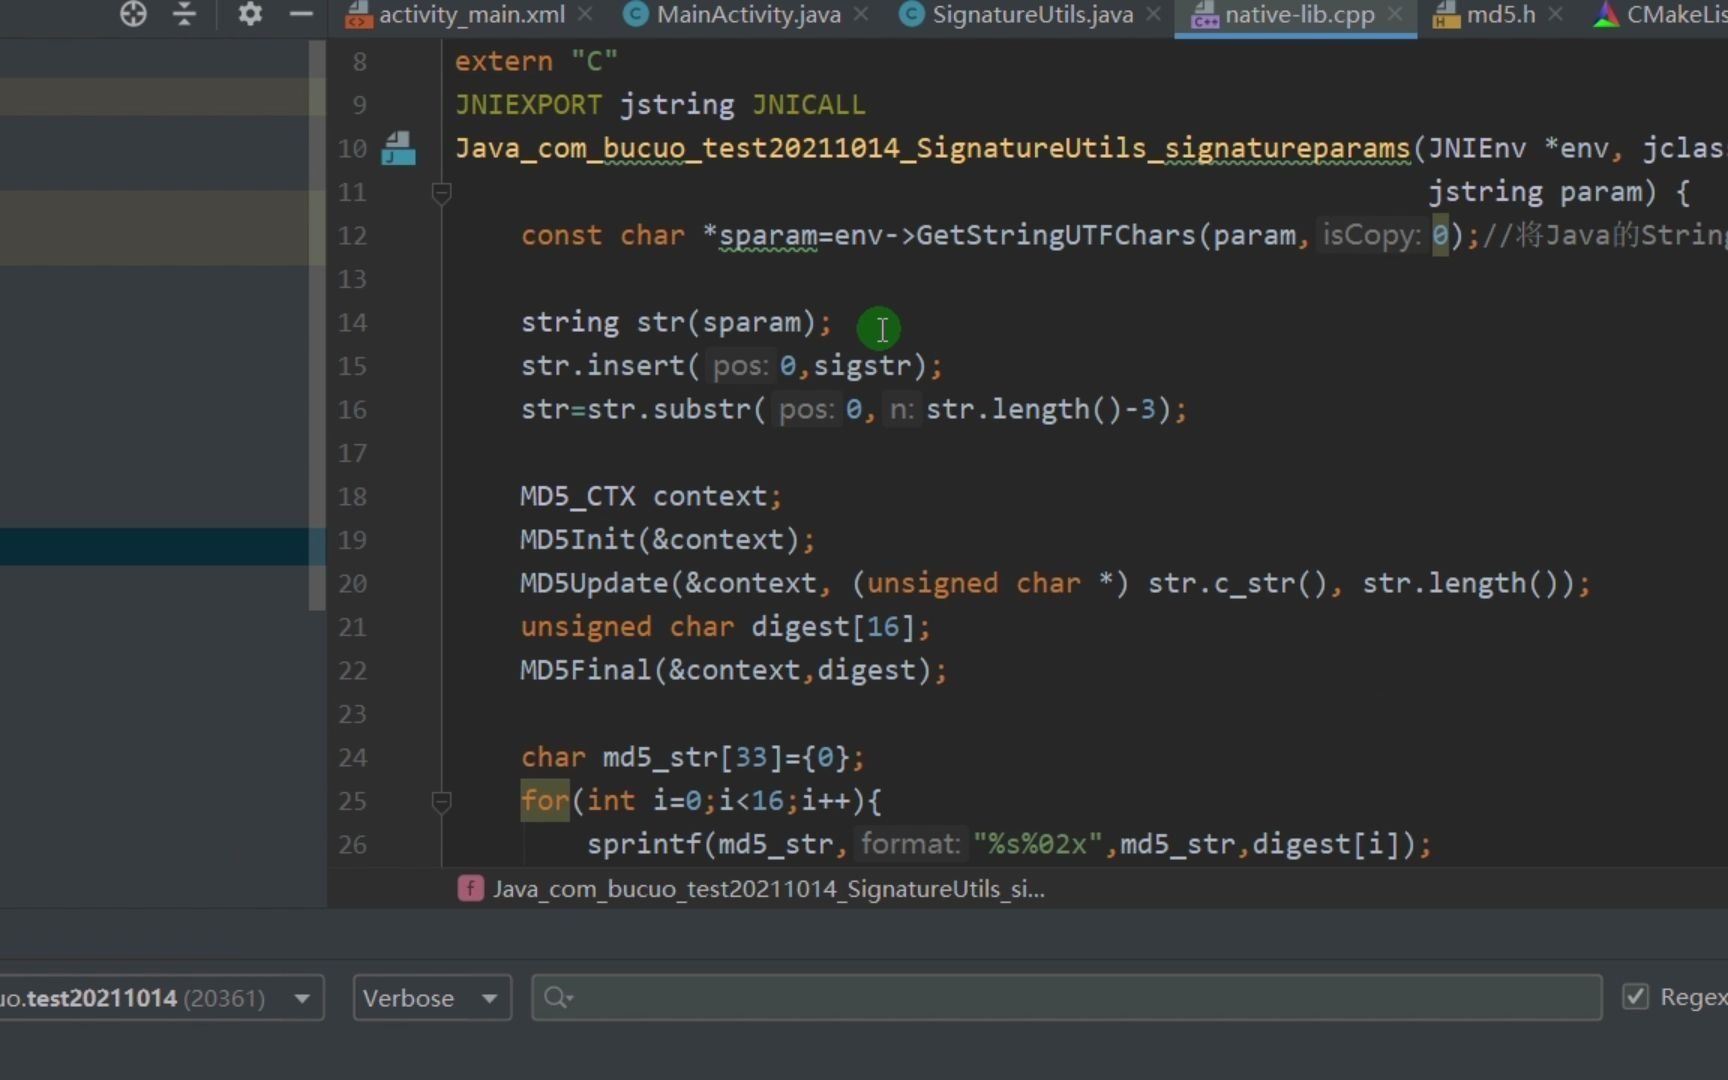Click the sprintf call on line 26

pyautogui.click(x=644, y=845)
